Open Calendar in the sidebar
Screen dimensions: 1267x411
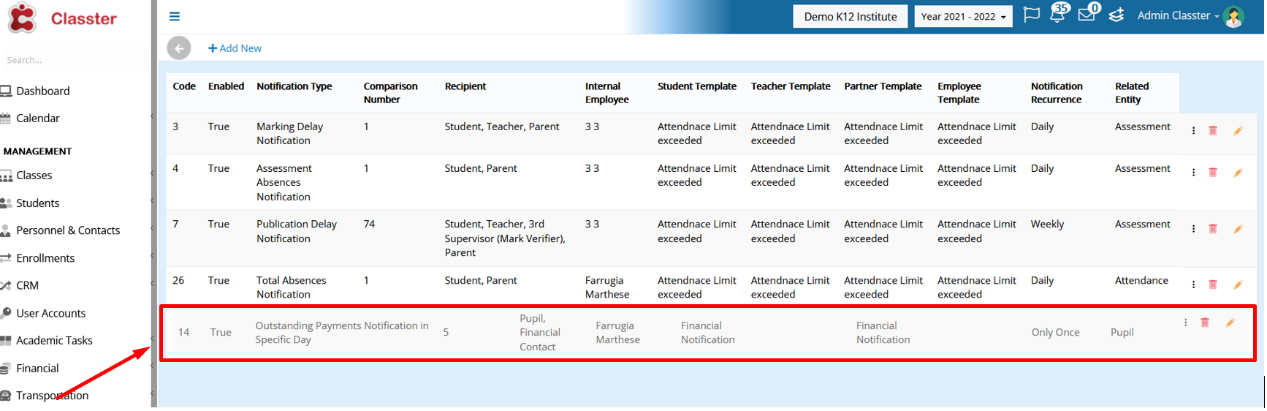tap(38, 118)
